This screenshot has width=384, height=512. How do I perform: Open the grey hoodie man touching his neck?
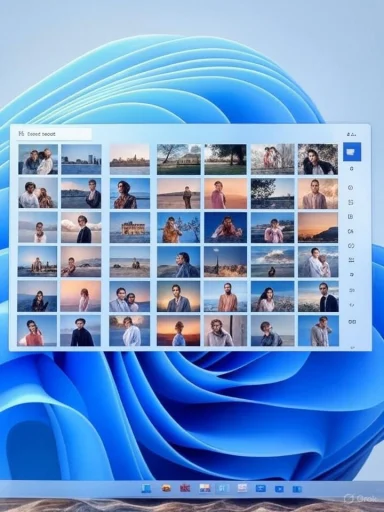tap(318, 331)
